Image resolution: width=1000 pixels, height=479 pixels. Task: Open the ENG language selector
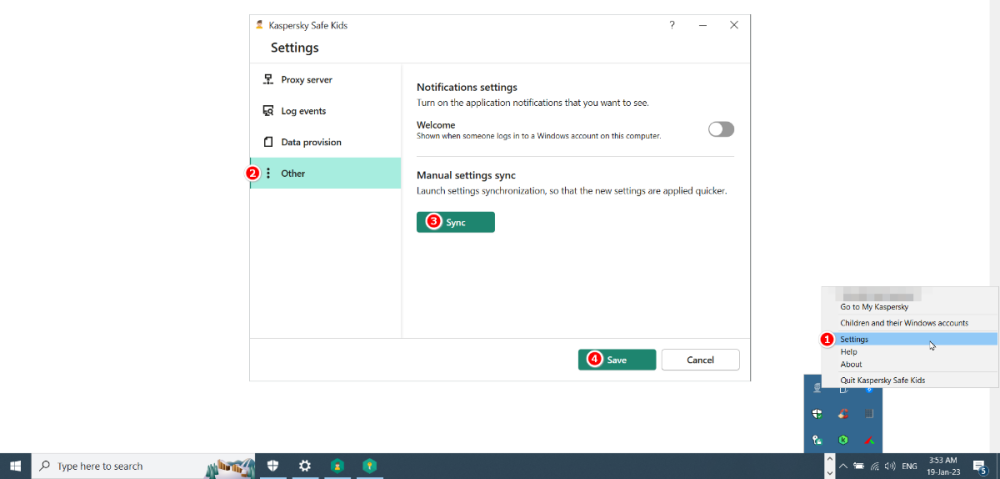tap(910, 466)
